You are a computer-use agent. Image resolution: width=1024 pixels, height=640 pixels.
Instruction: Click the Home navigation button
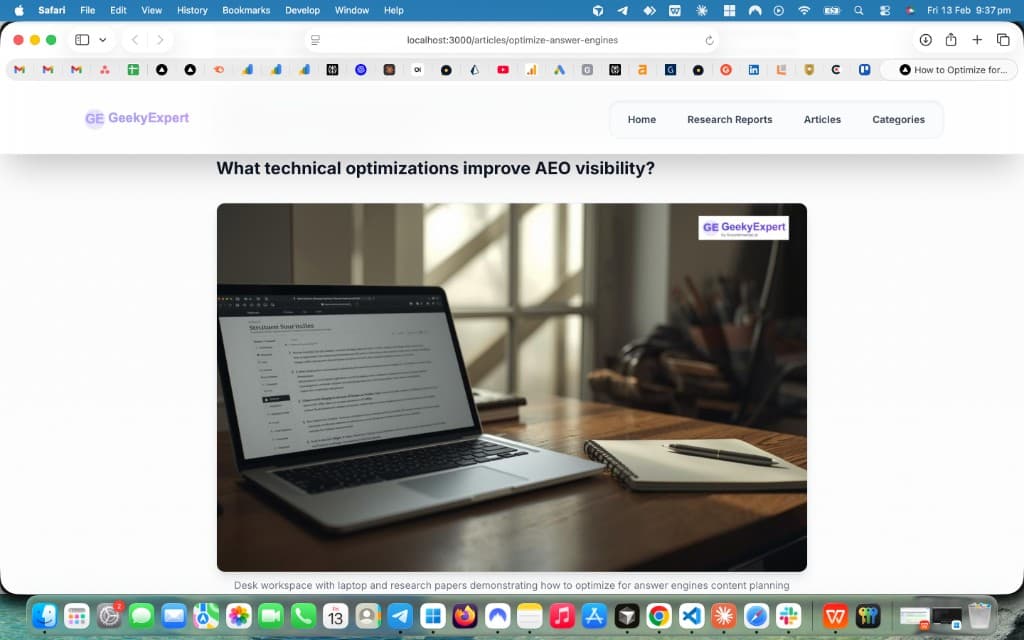[641, 119]
